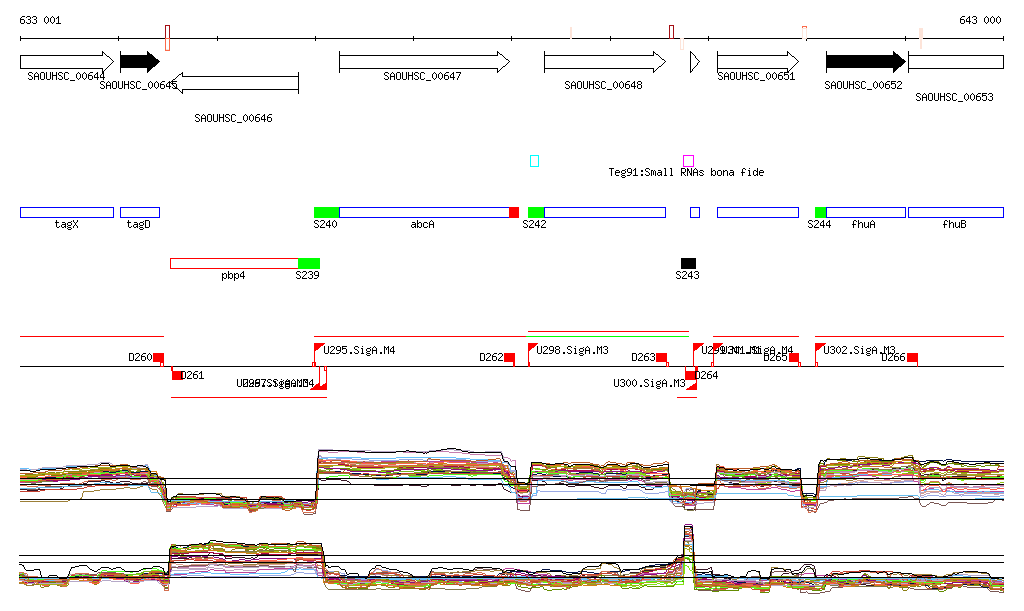
Task: Click the red pbp4 segment box
Action: (x=234, y=263)
